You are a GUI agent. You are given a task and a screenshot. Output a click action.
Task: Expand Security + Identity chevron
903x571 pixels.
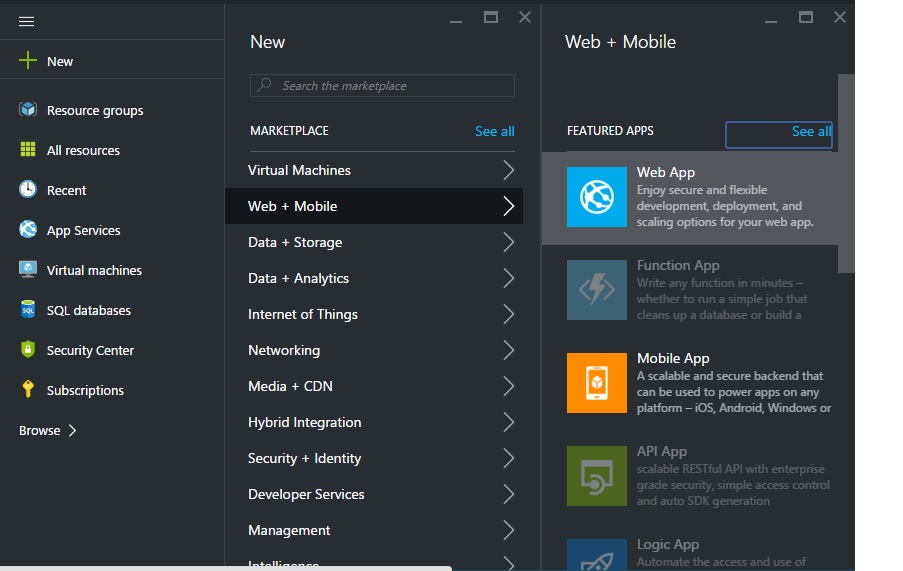click(x=508, y=458)
